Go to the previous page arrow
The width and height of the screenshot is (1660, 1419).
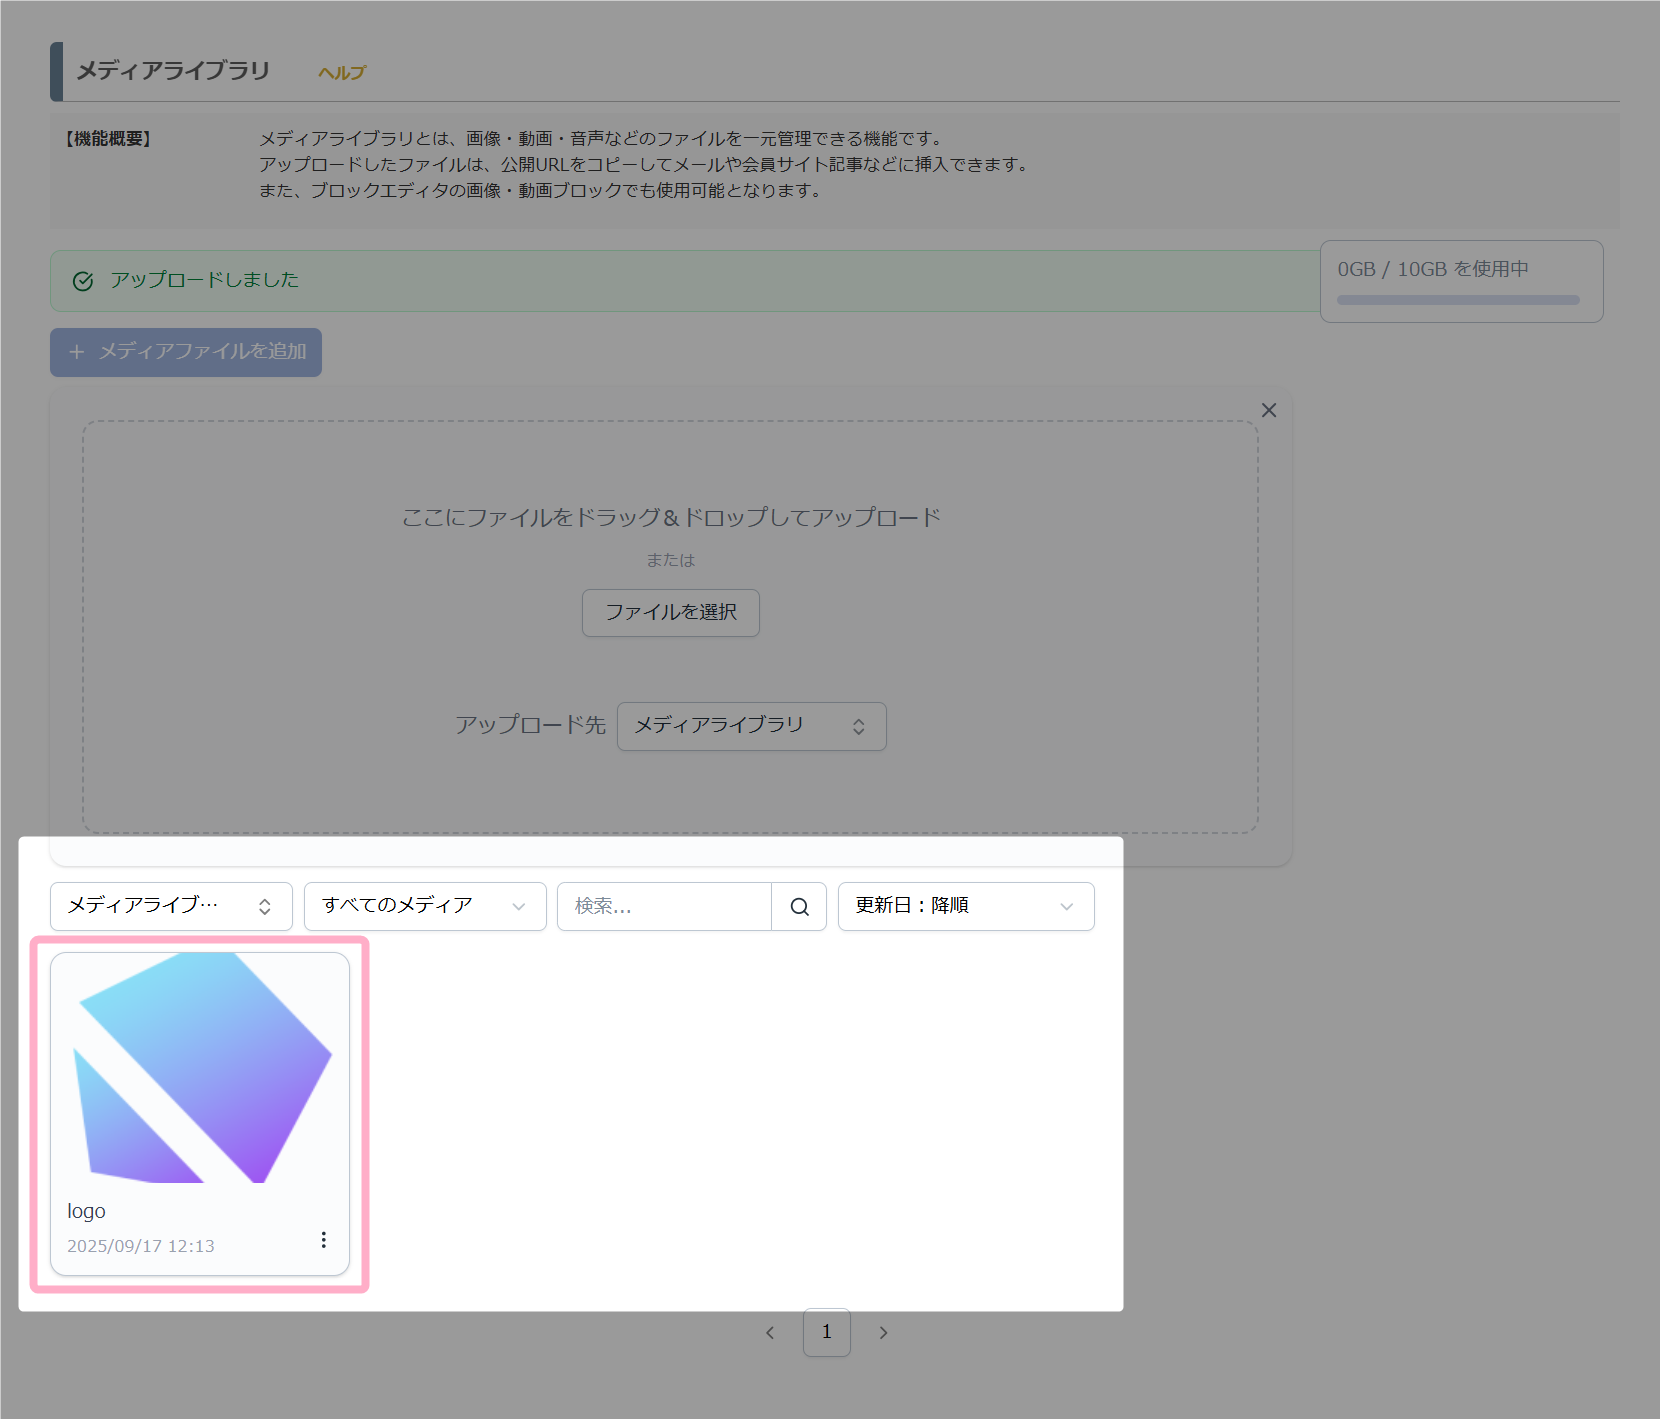click(770, 1332)
